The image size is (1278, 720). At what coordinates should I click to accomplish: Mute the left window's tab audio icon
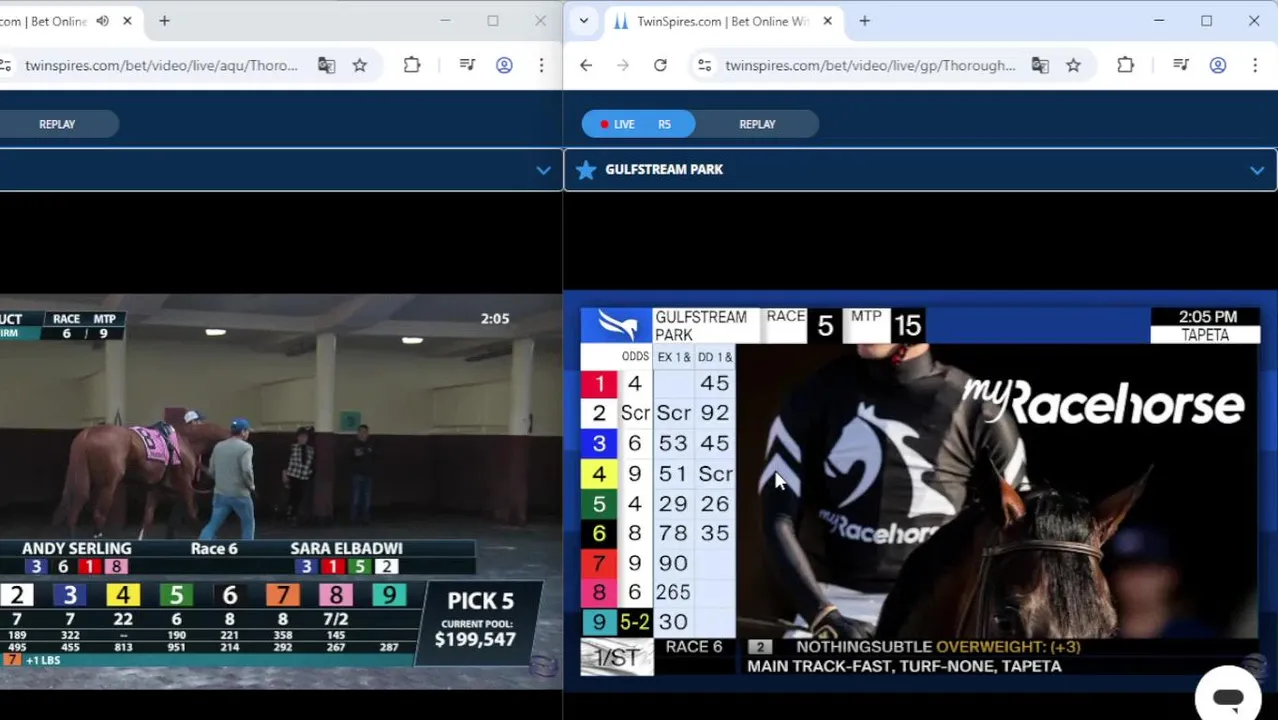(102, 21)
